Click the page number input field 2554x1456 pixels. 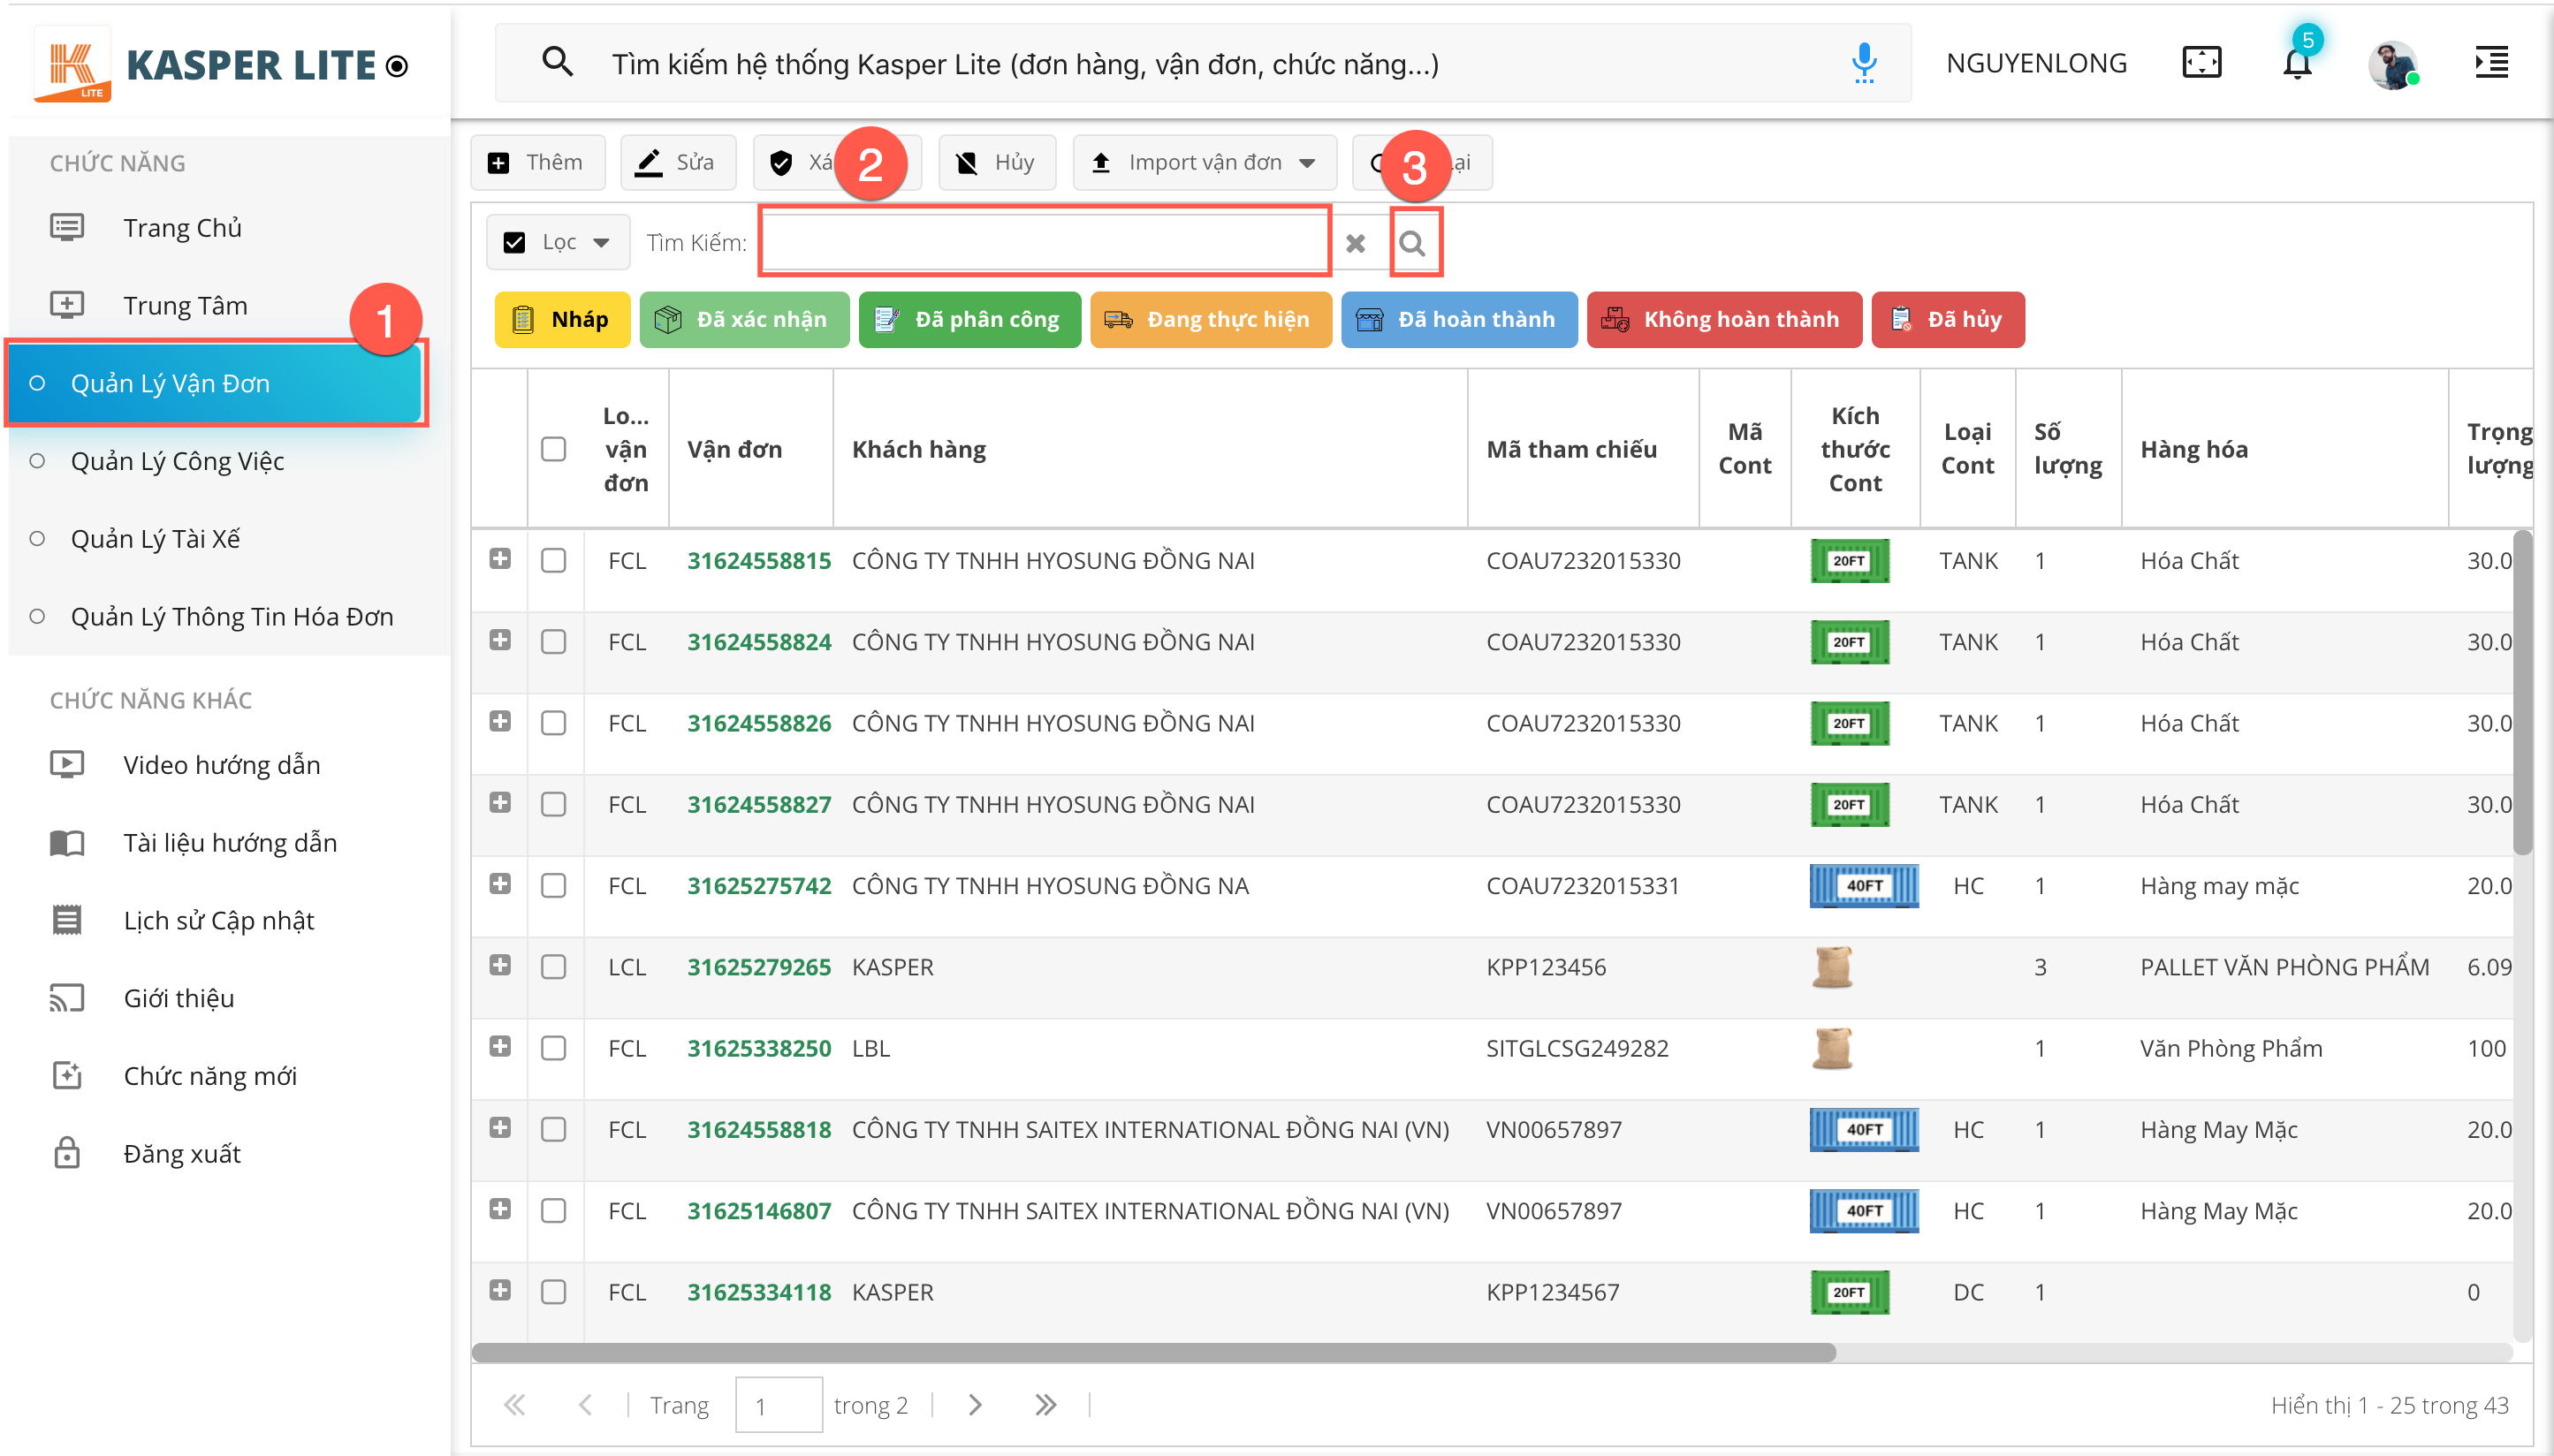(x=777, y=1405)
